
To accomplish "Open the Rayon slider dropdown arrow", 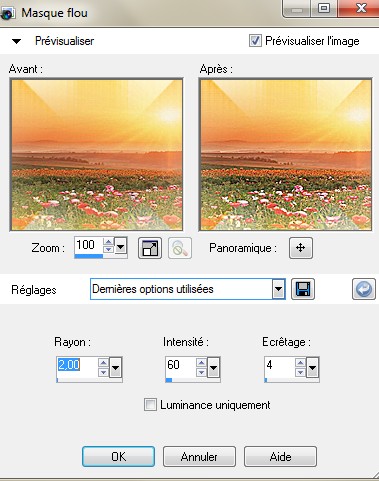I will [x=115, y=368].
